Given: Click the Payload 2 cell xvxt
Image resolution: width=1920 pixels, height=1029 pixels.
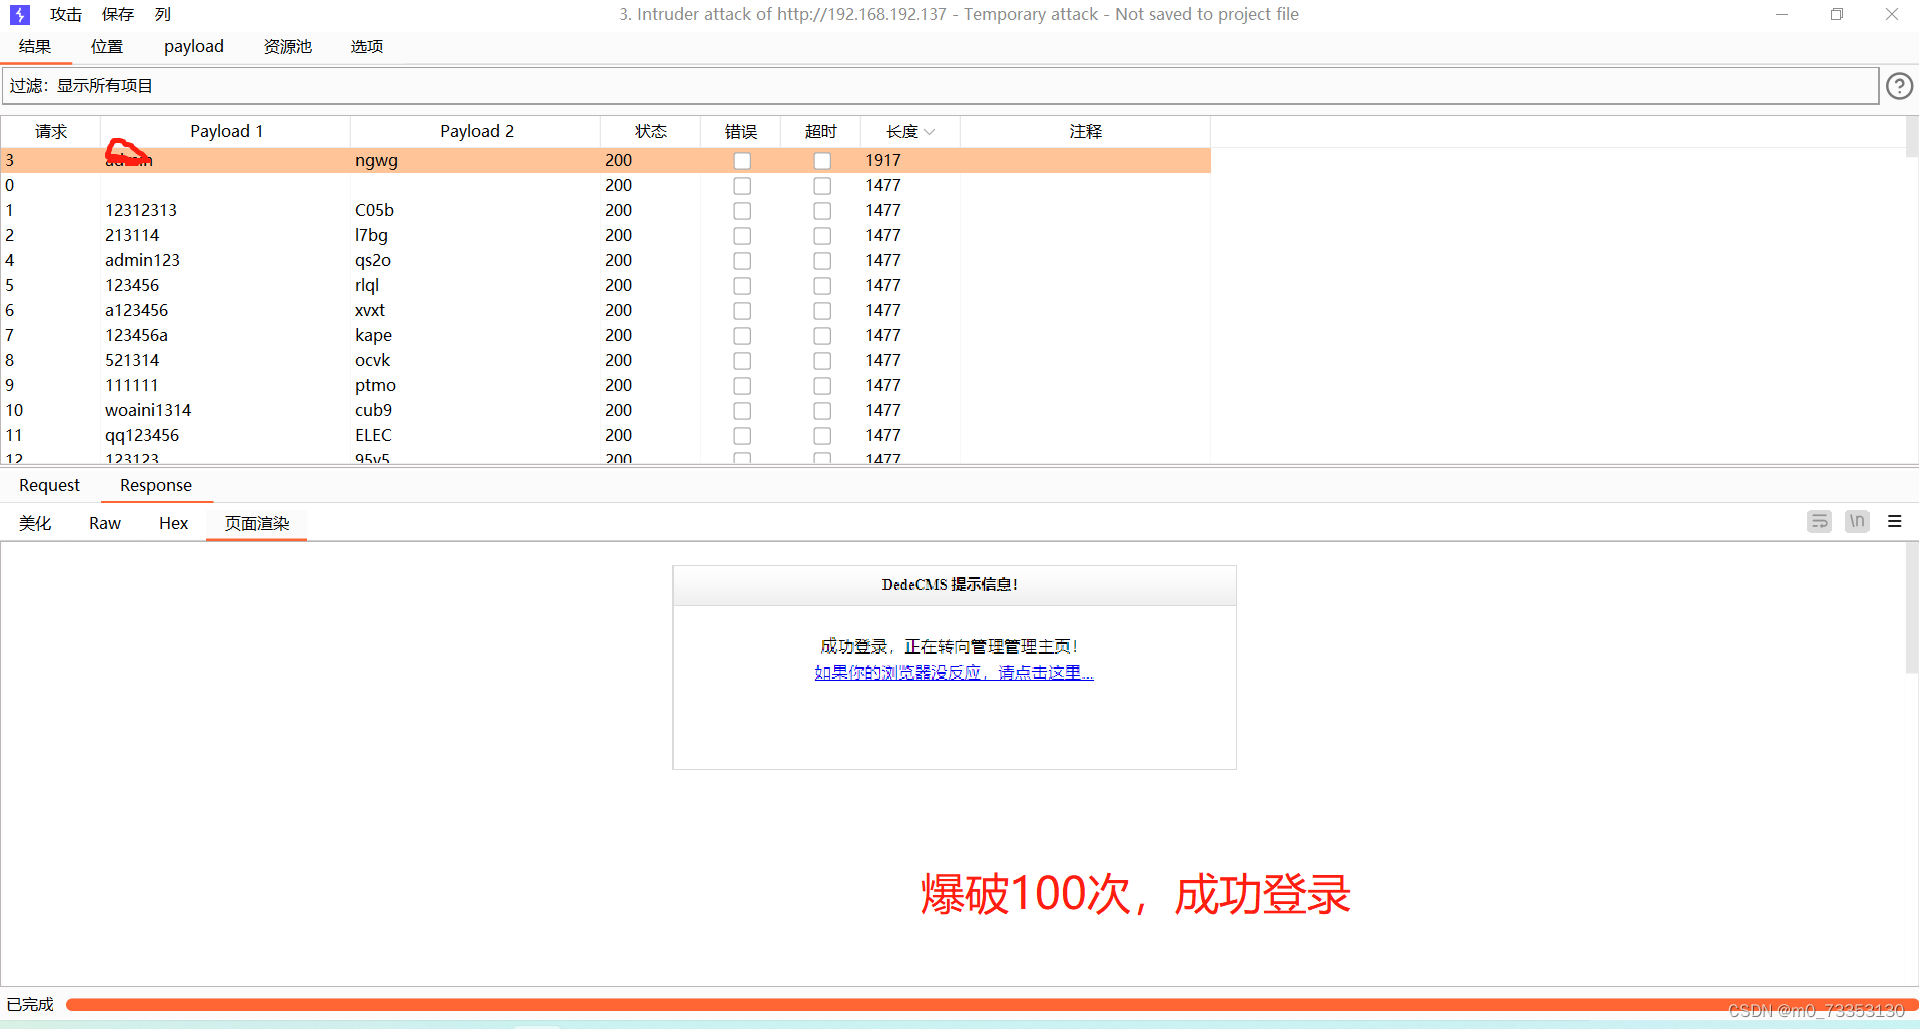Looking at the screenshot, I should point(370,311).
